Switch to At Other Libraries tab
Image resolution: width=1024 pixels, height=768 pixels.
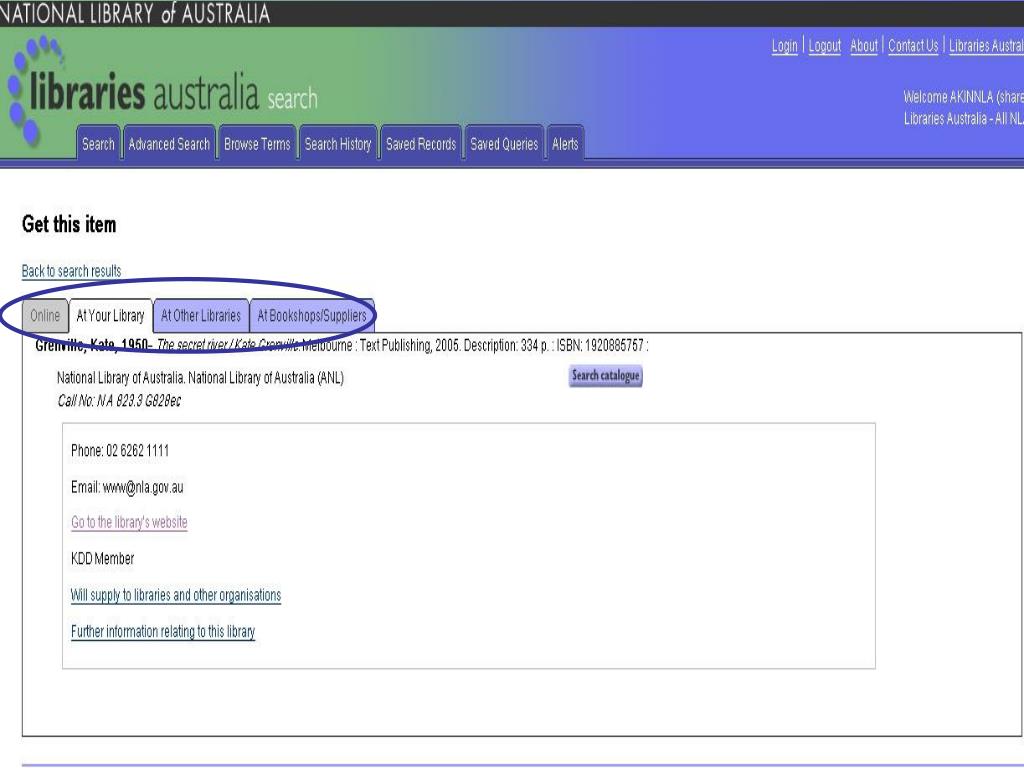(x=200, y=315)
